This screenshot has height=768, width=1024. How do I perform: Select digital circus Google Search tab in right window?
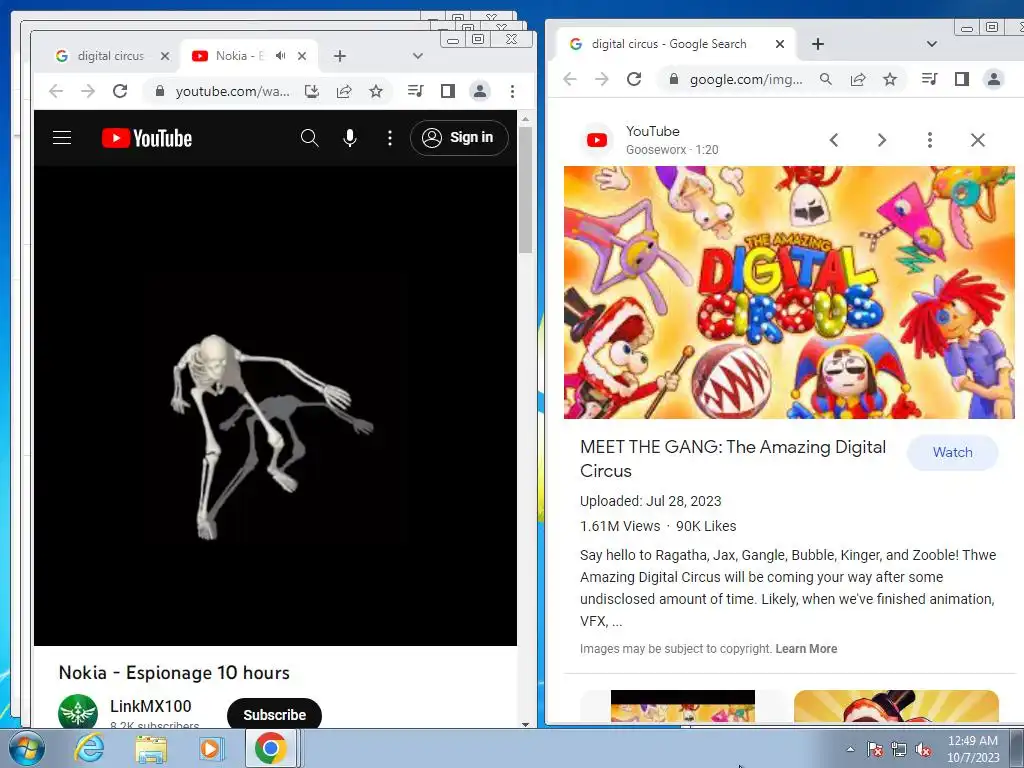669,44
